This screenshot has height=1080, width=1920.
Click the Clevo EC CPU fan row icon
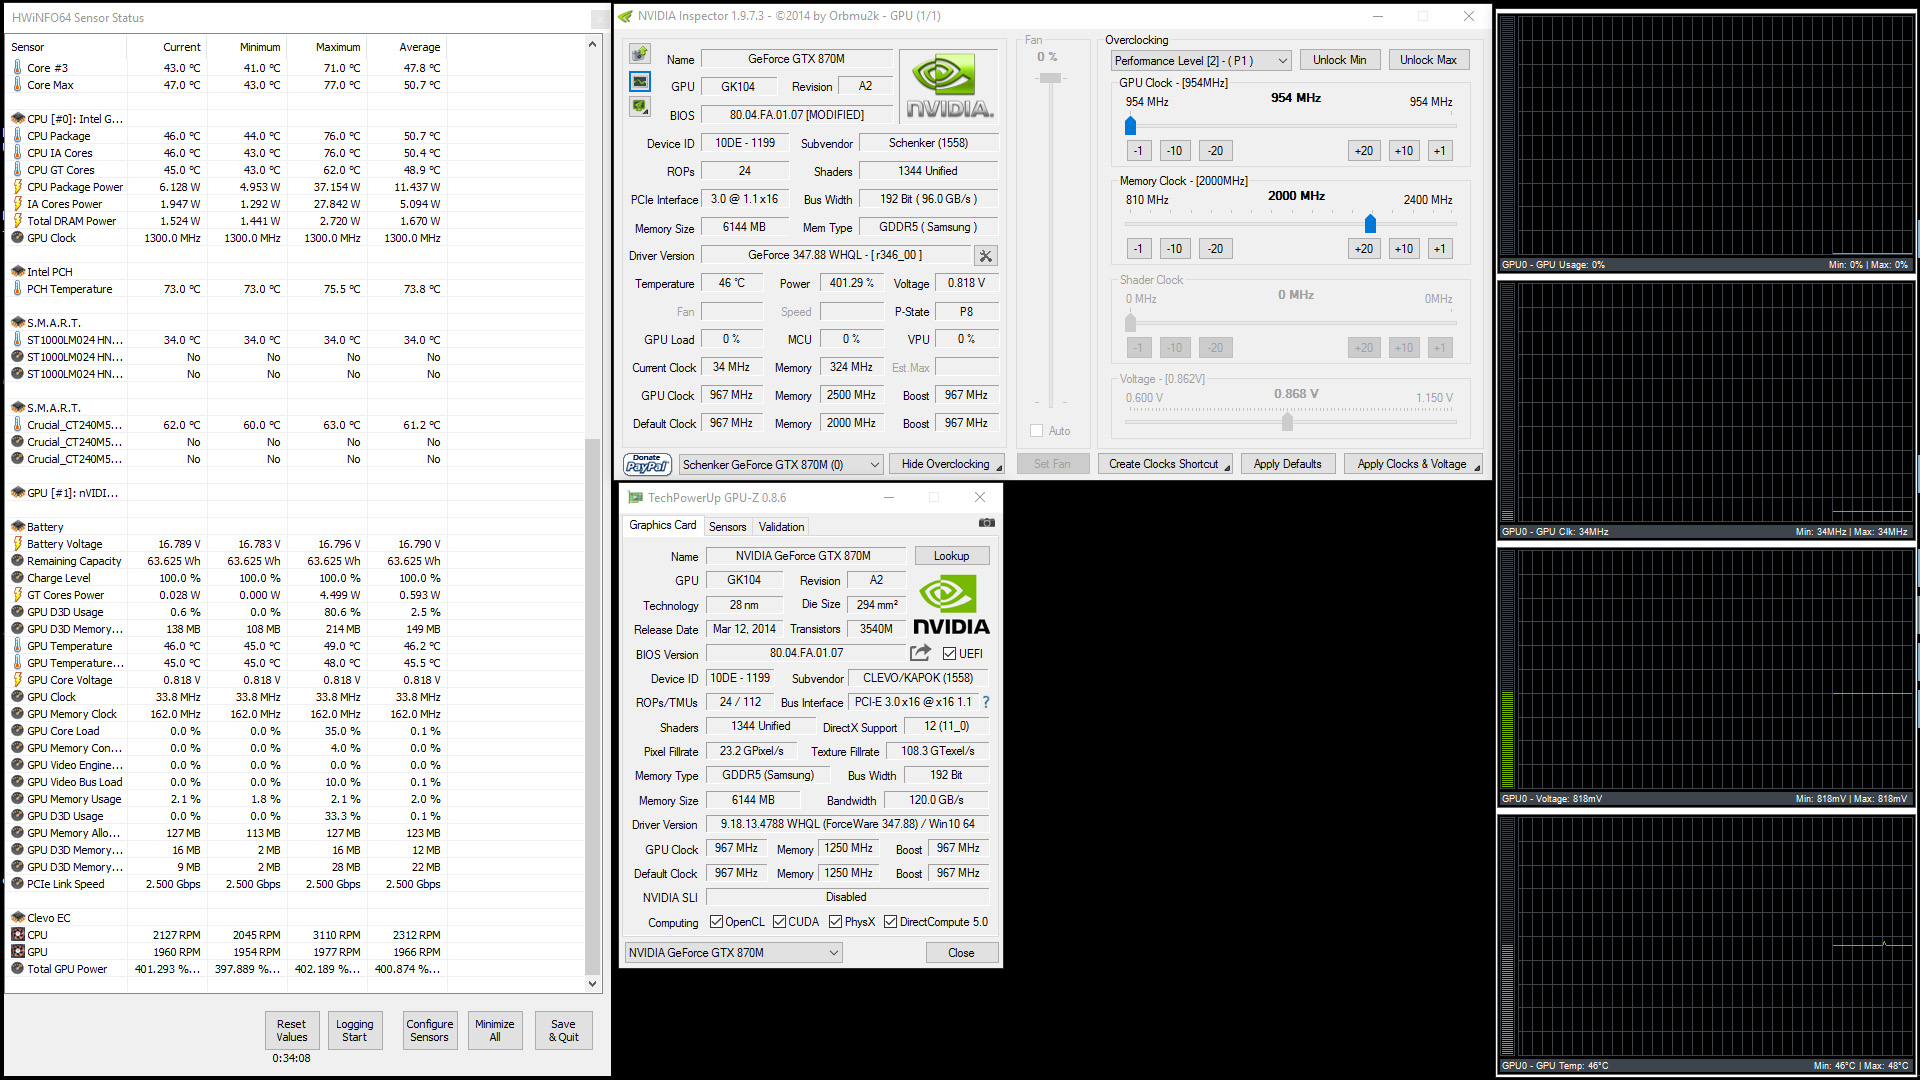click(x=18, y=935)
